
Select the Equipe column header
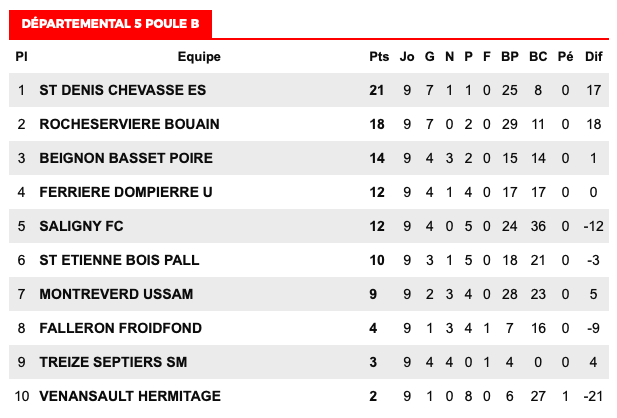tap(199, 57)
